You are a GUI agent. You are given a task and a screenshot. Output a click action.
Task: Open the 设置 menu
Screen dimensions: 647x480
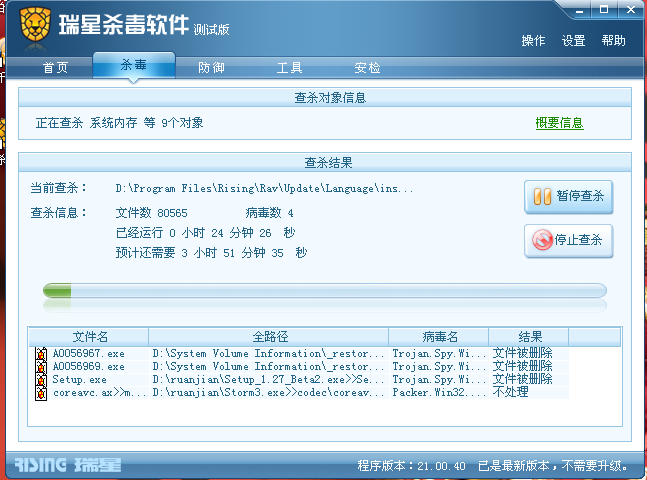(574, 40)
